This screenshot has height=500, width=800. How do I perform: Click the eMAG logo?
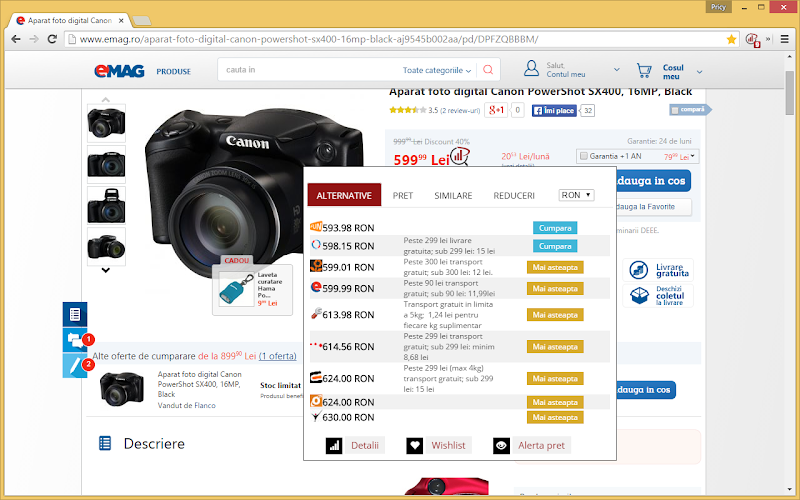(x=119, y=71)
